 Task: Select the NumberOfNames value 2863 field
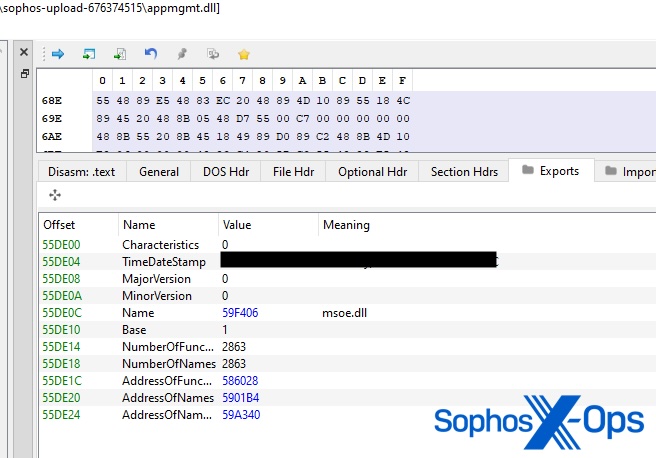click(236, 364)
